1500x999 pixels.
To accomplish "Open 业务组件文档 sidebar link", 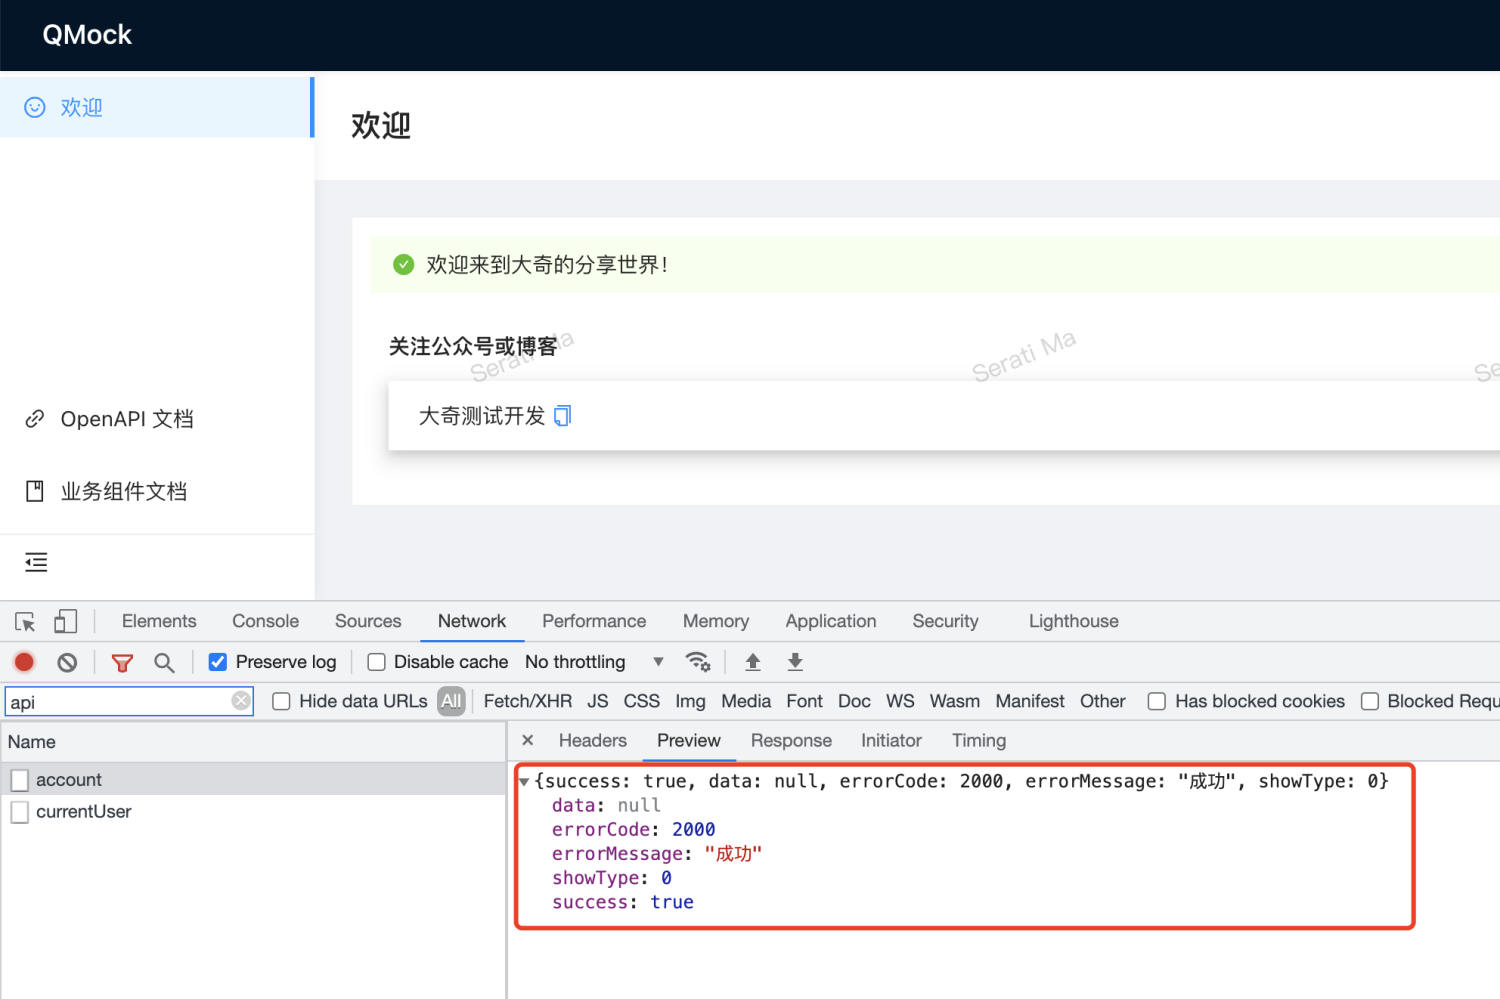I will (156, 491).
